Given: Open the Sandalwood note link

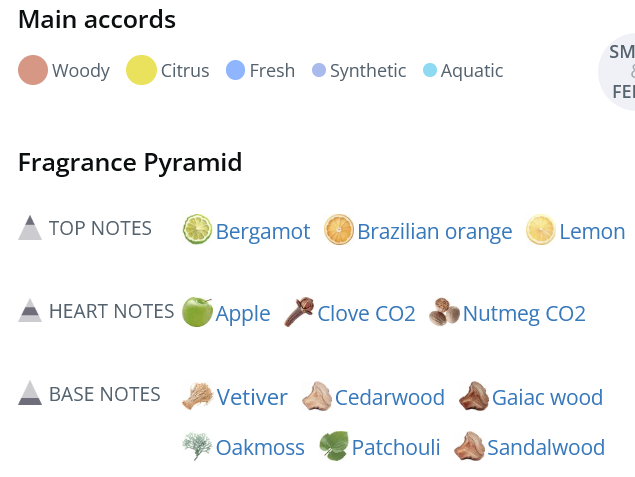Looking at the screenshot, I should tap(546, 448).
